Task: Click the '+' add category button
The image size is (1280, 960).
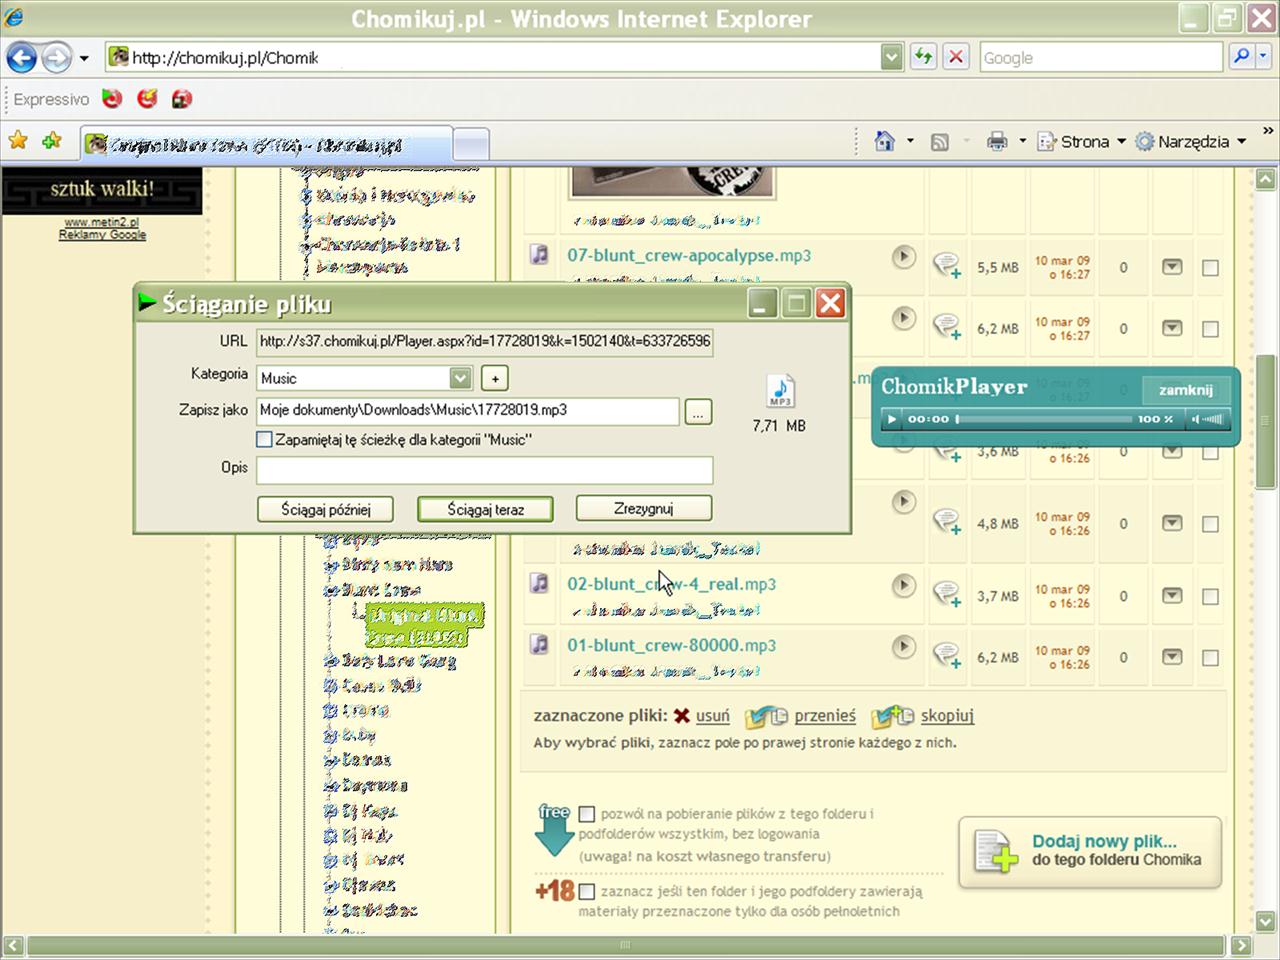Action: [x=495, y=378]
